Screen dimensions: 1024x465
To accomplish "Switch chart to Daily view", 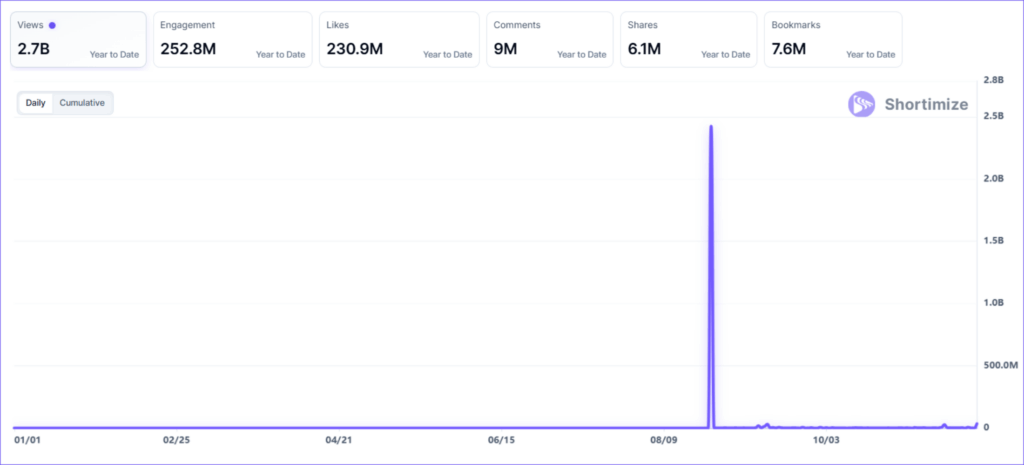I will pos(35,103).
